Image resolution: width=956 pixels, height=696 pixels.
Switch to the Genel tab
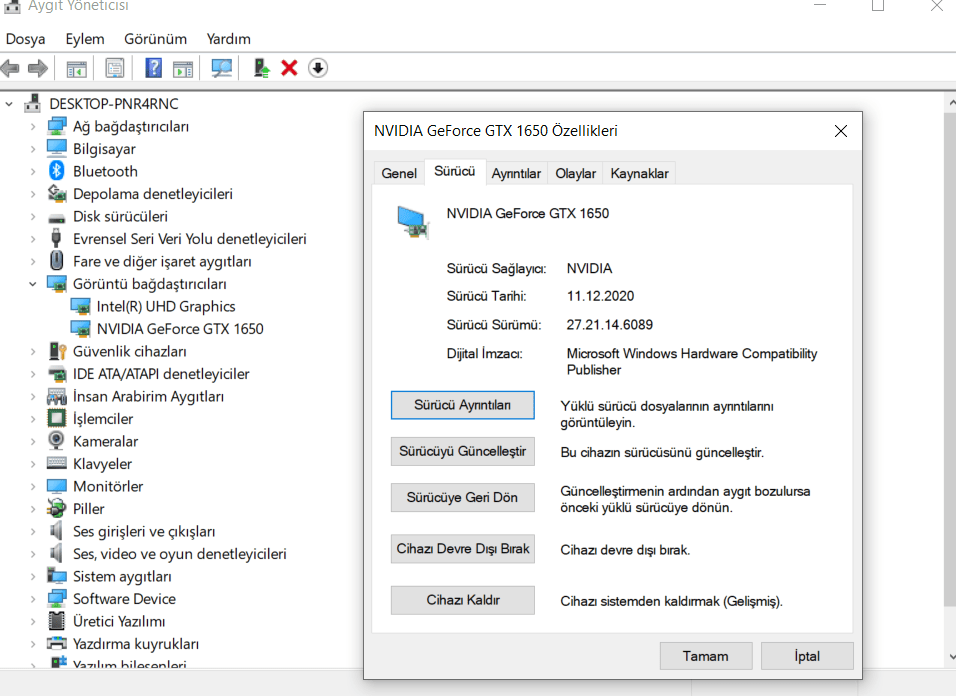point(399,174)
